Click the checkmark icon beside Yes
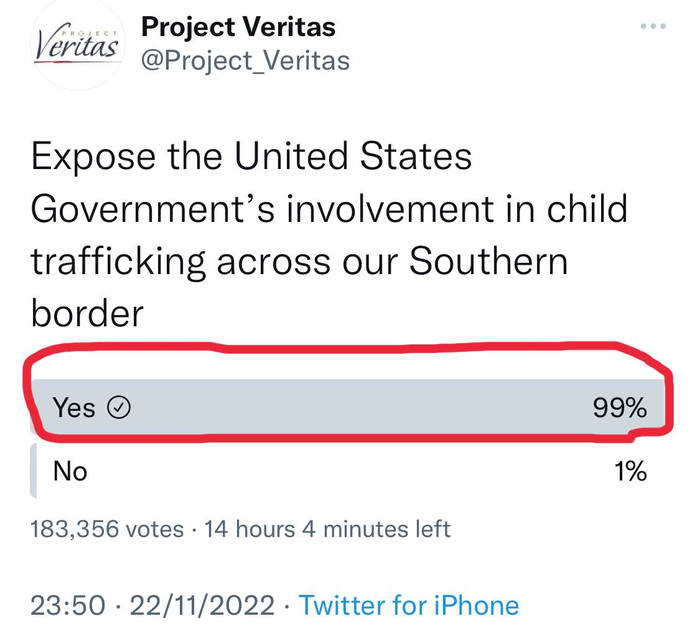Viewport: 700px width, 639px height. (119, 408)
